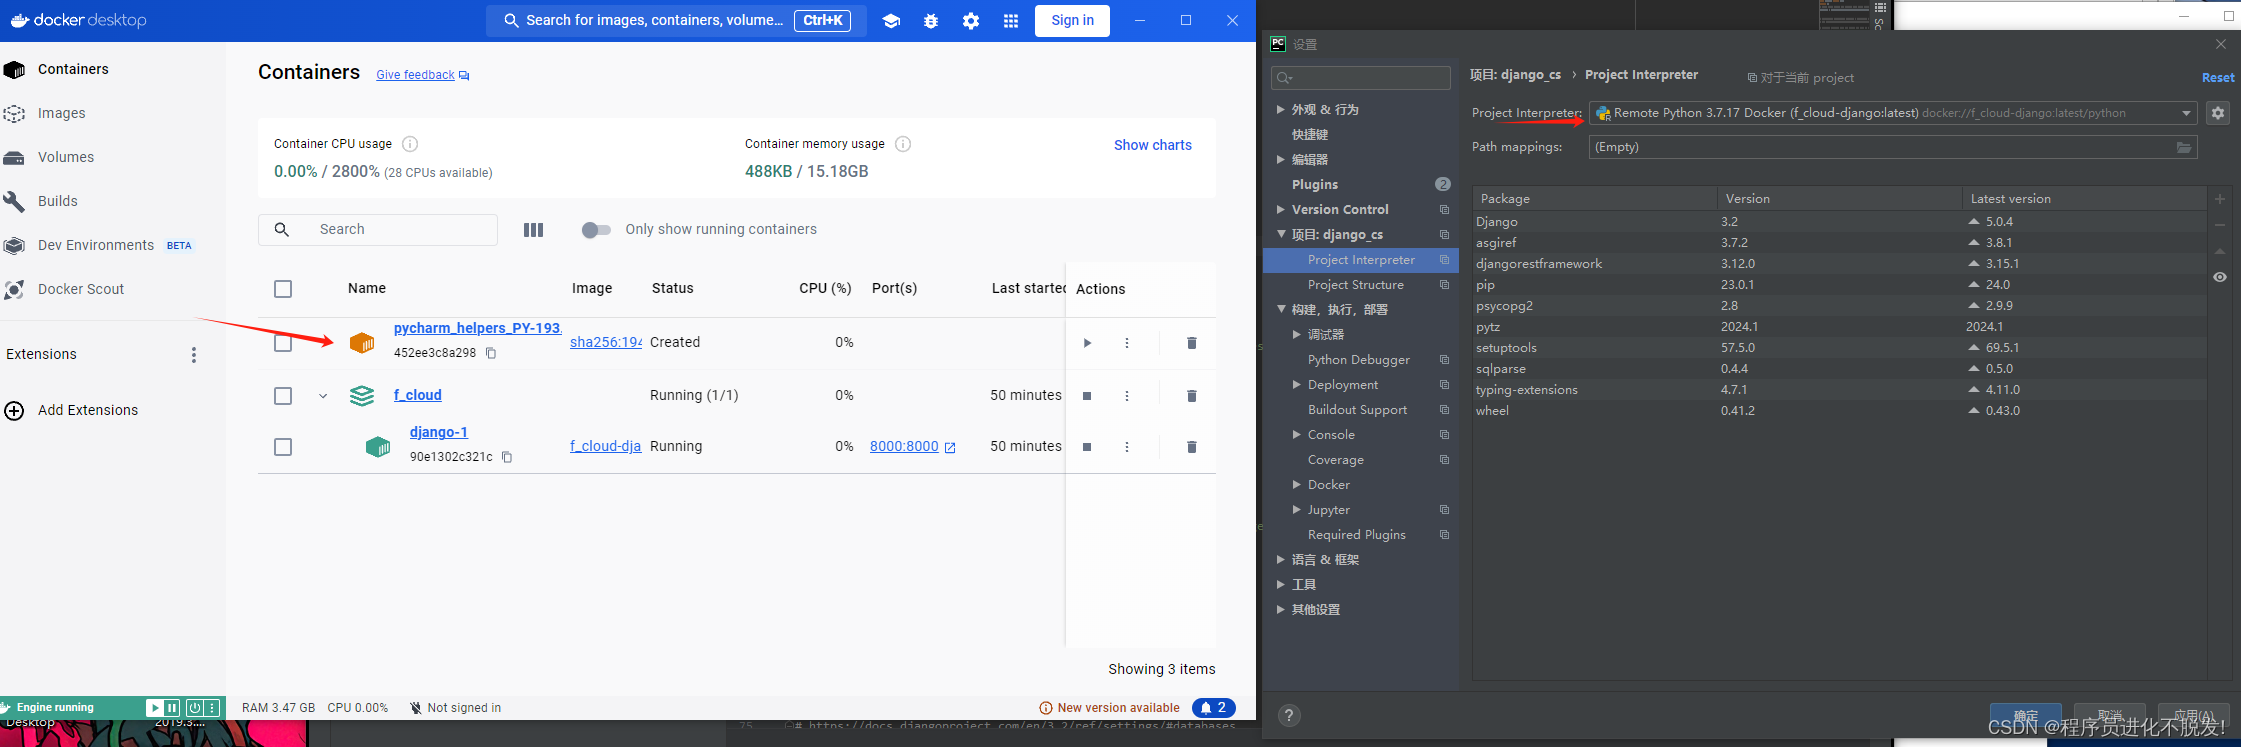
Task: Open more actions for f_cloud stack
Action: [x=1127, y=396]
